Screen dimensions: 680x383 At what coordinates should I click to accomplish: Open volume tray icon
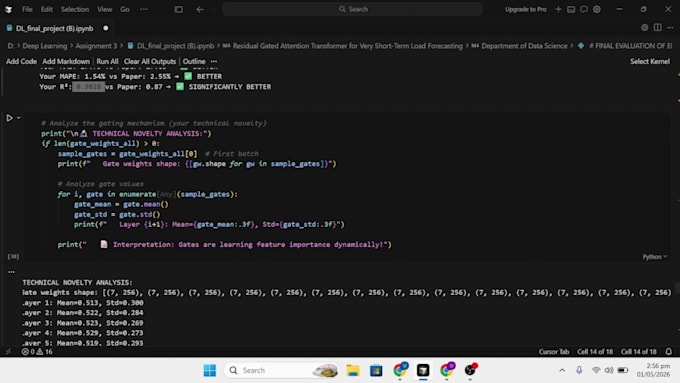609,370
